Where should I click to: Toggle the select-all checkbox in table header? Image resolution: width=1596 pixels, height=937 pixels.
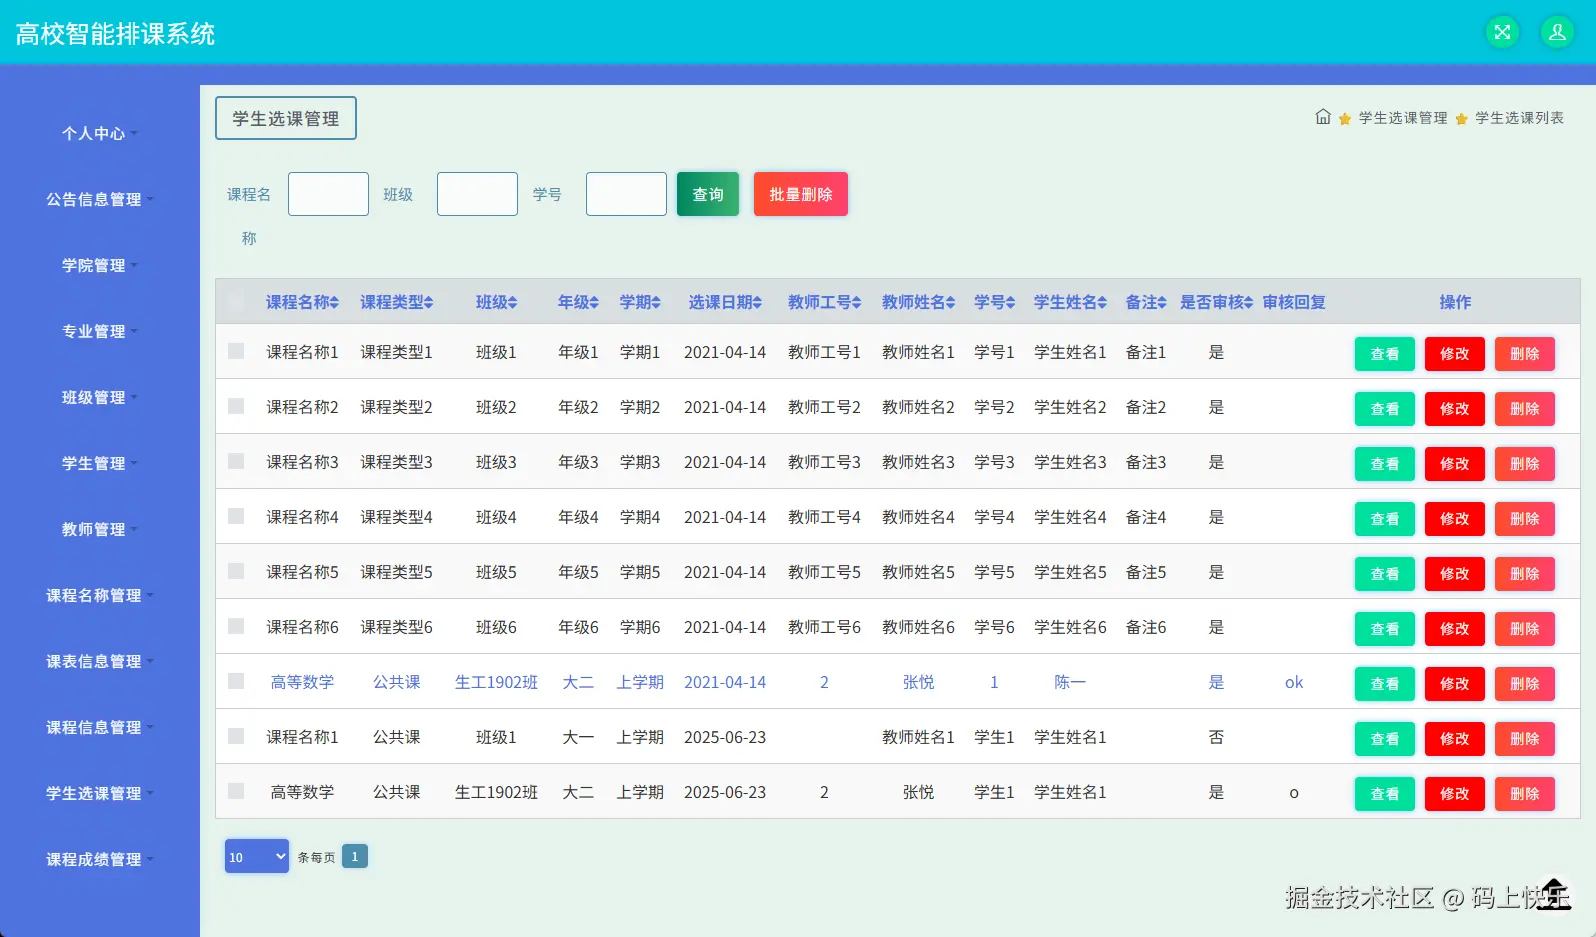[236, 301]
